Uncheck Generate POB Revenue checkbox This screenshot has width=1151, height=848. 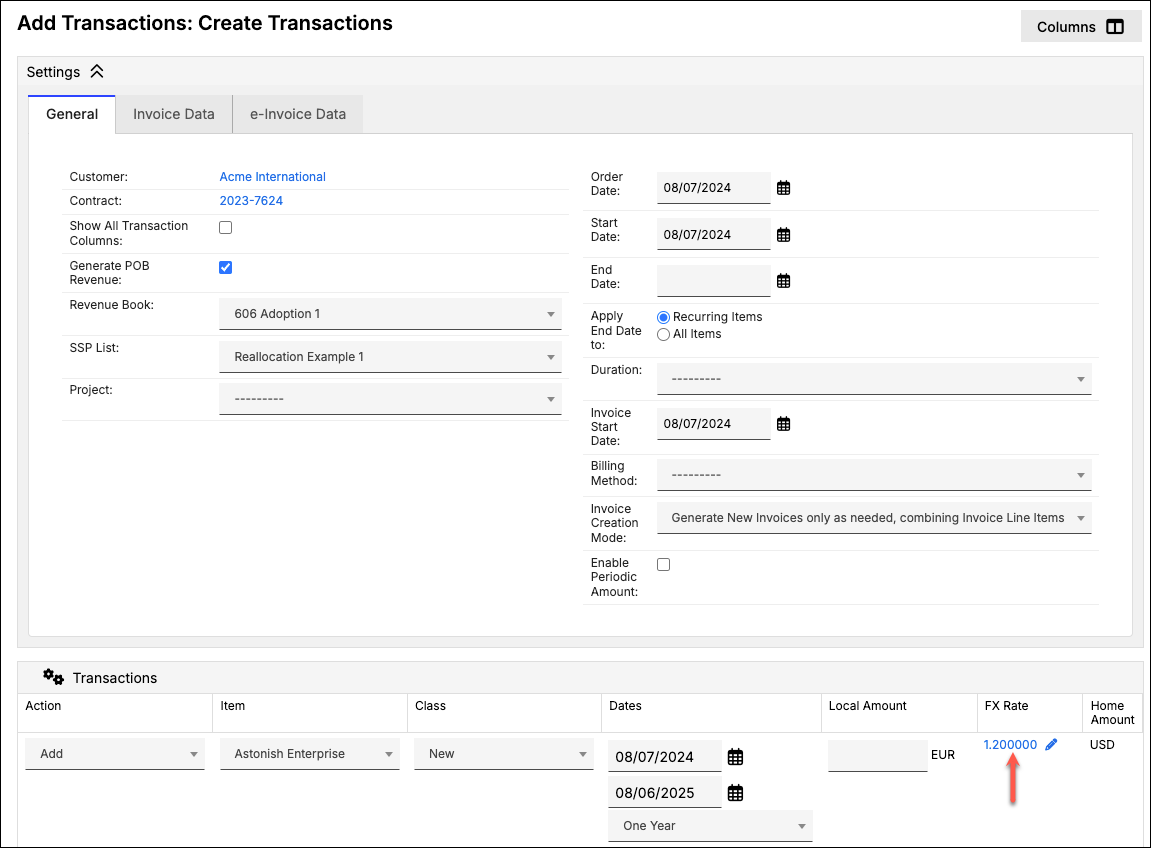point(225,267)
